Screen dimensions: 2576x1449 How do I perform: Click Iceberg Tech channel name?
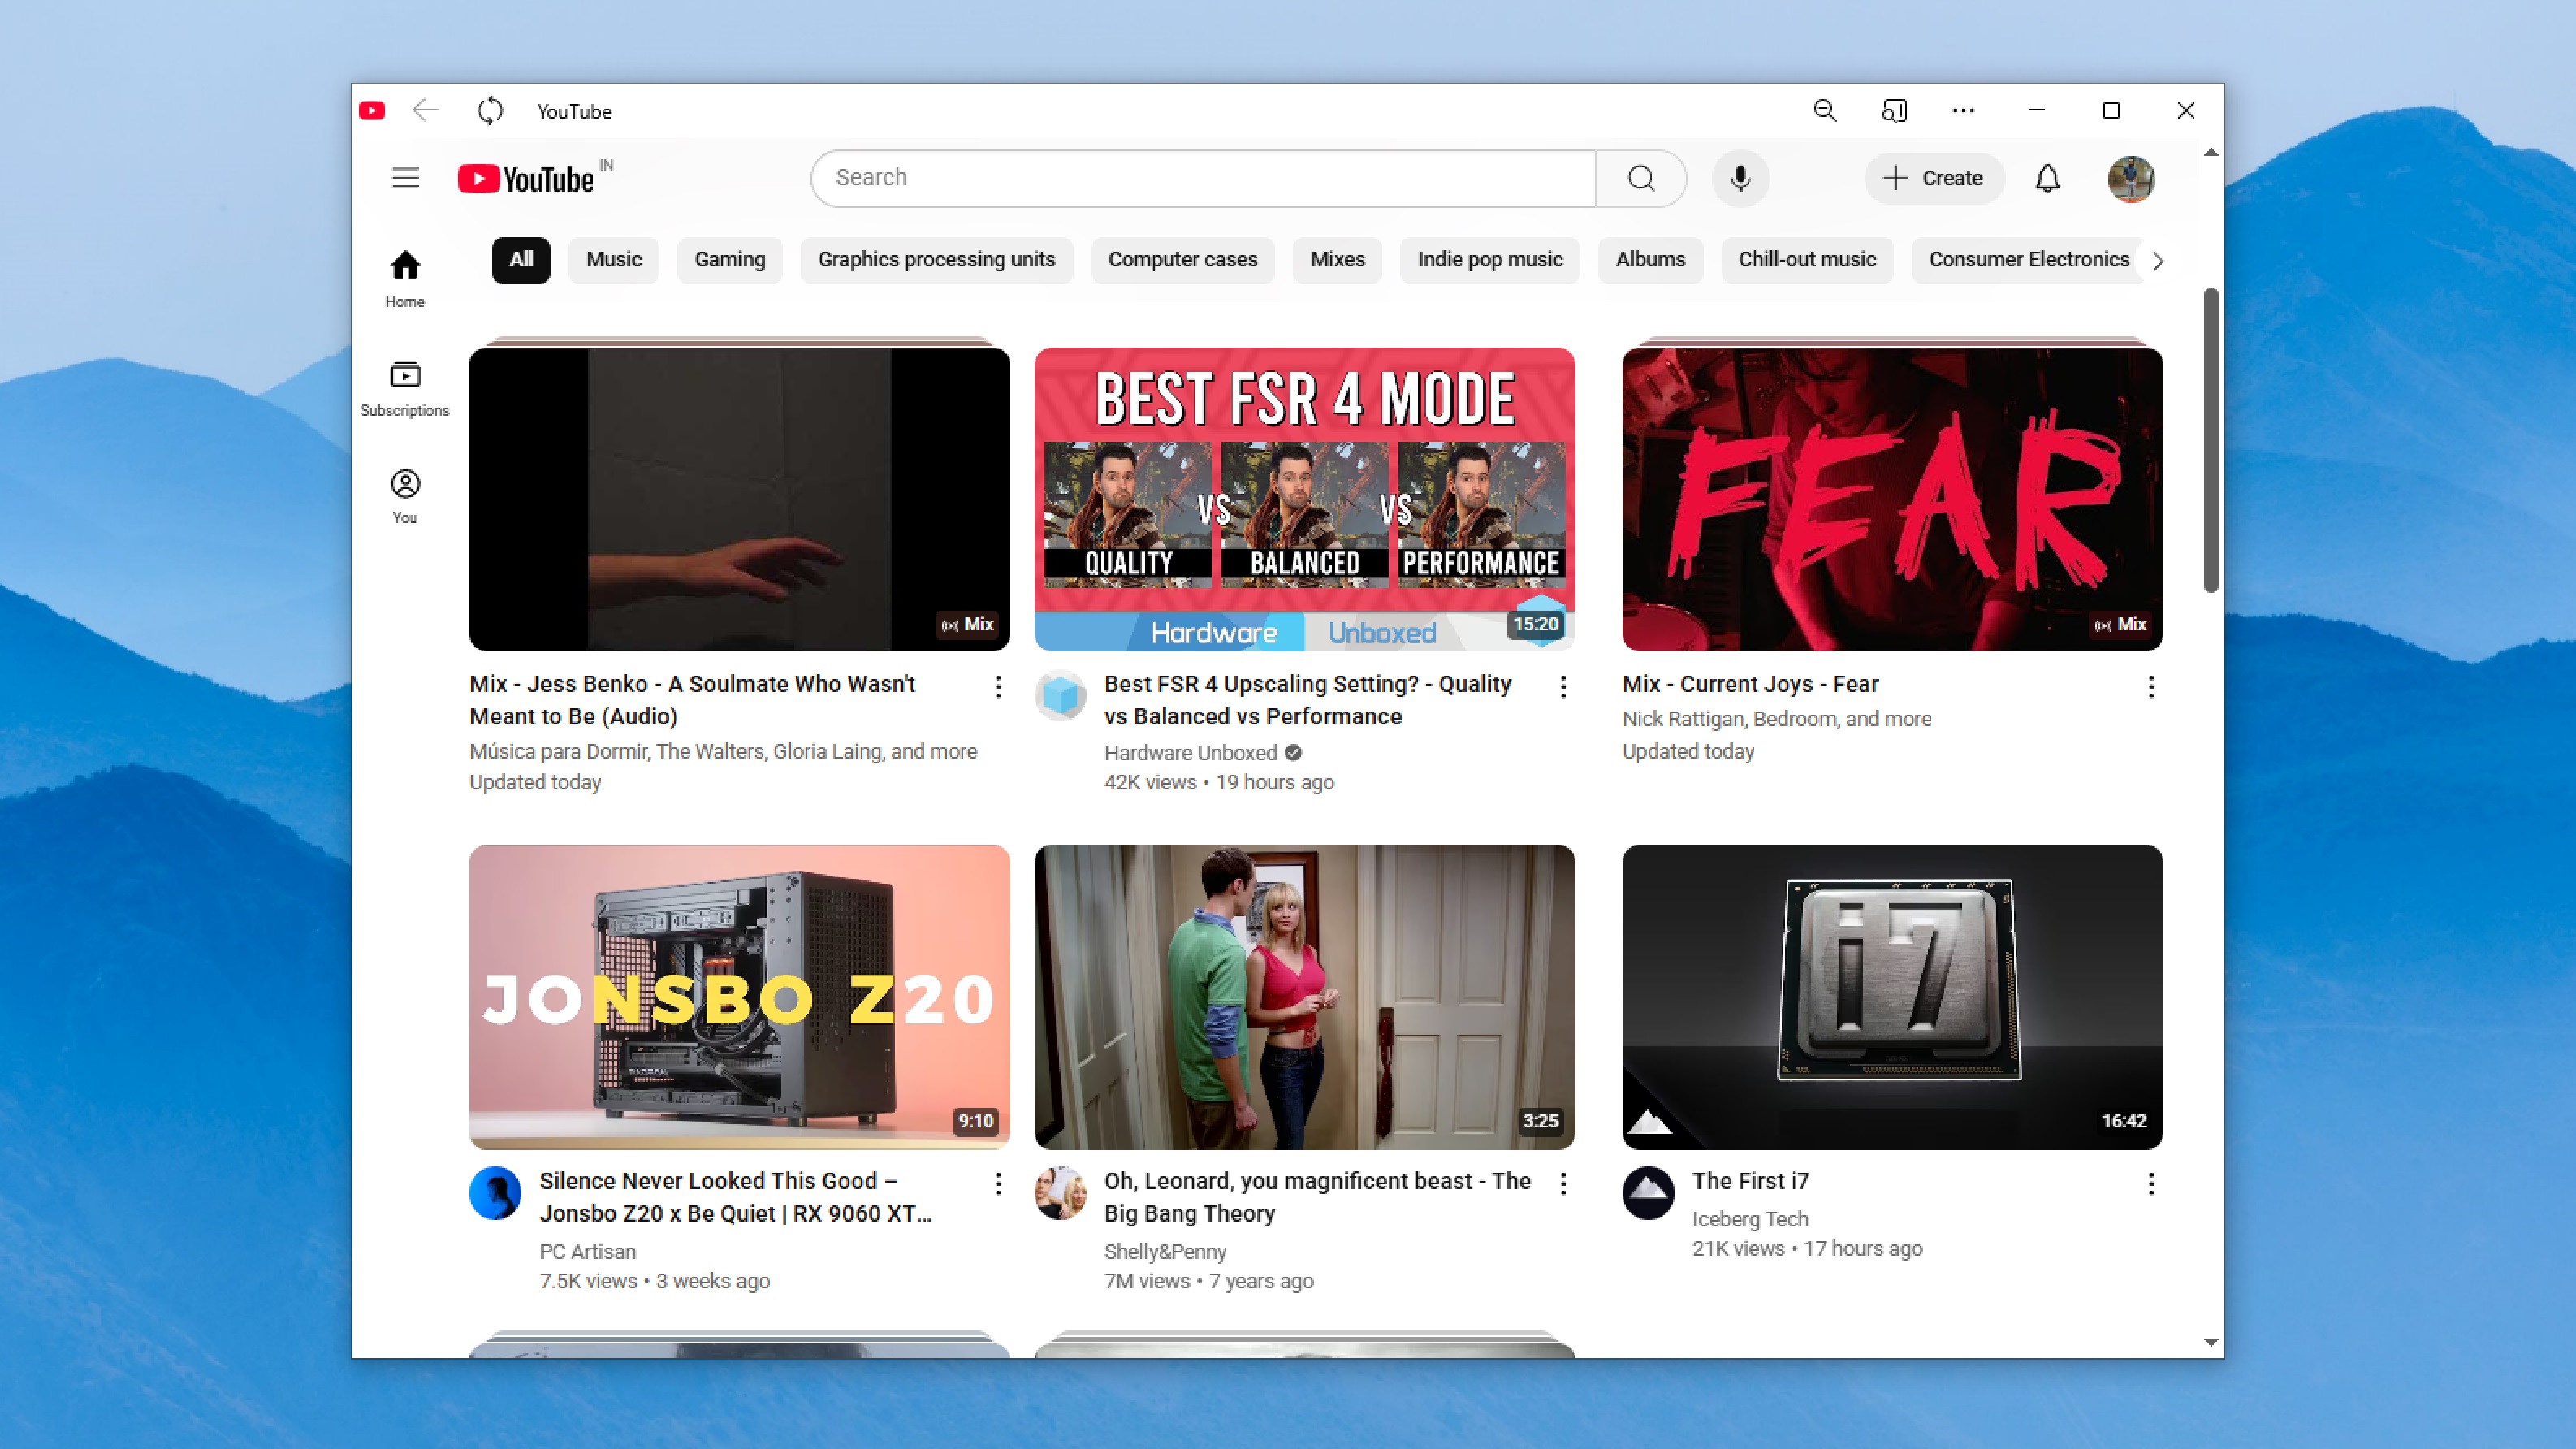pos(1750,1219)
